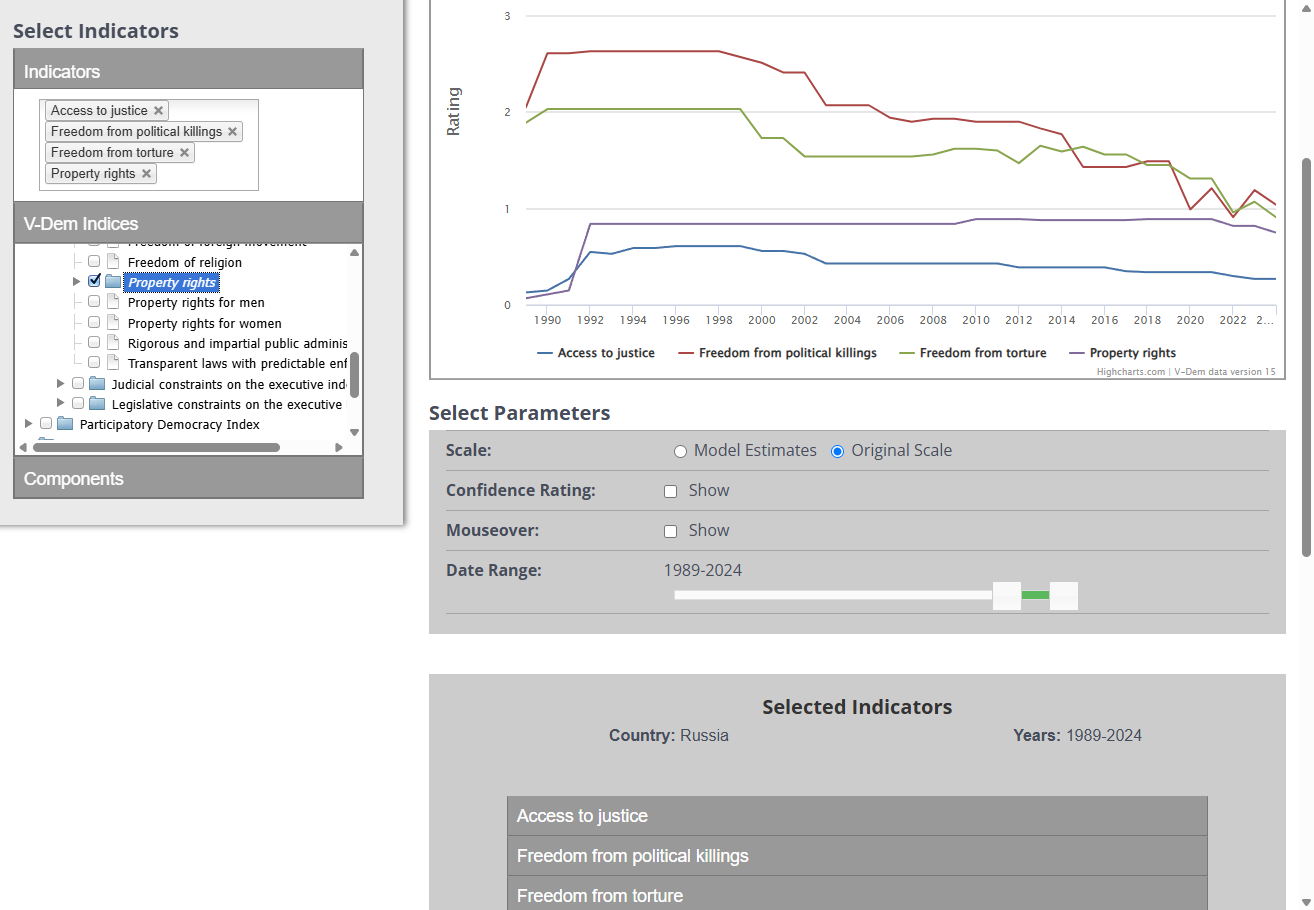Click the Rigorous and impartial document icon

[x=113, y=343]
